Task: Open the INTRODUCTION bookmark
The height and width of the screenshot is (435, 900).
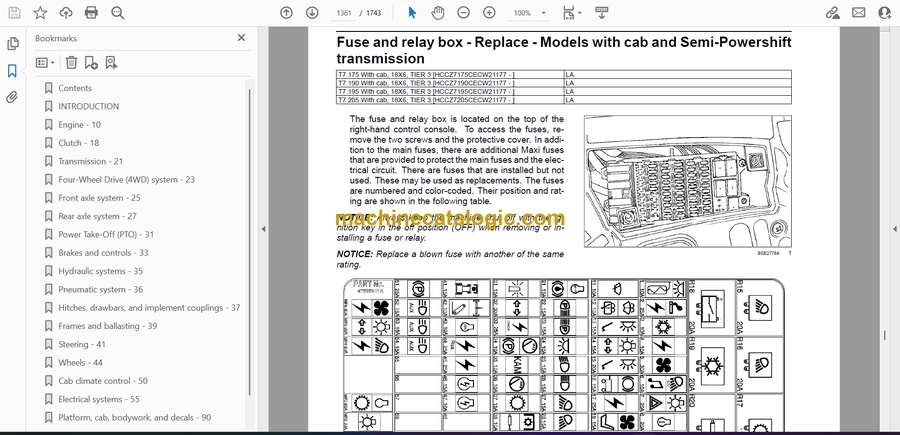Action: (88, 106)
